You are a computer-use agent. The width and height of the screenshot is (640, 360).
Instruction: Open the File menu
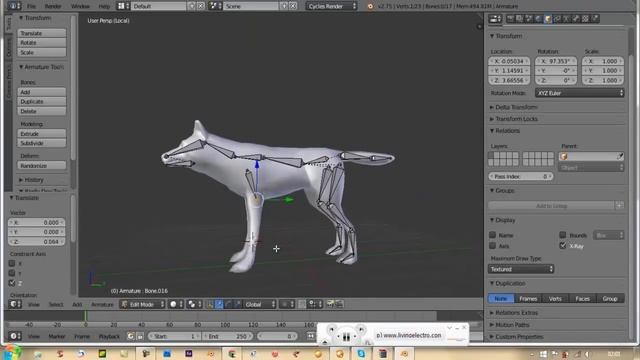pos(31,6)
